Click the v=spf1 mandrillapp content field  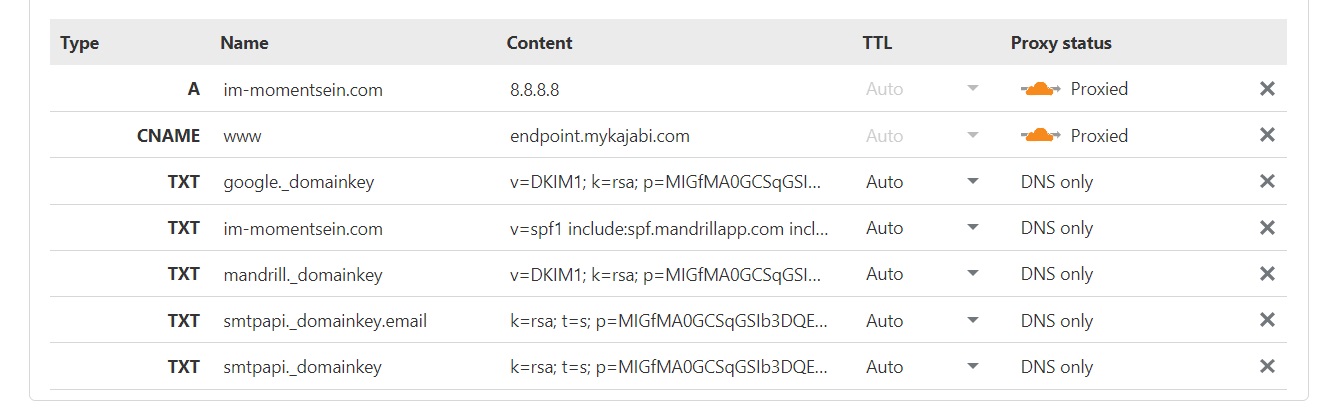[x=668, y=228]
